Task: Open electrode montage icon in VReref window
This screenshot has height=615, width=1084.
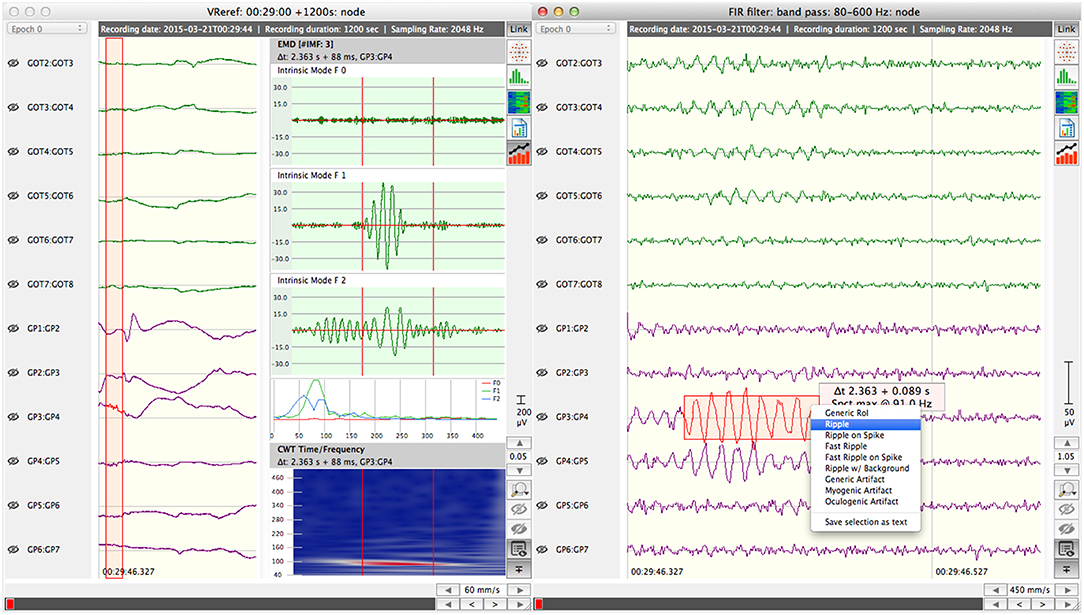Action: [x=518, y=51]
